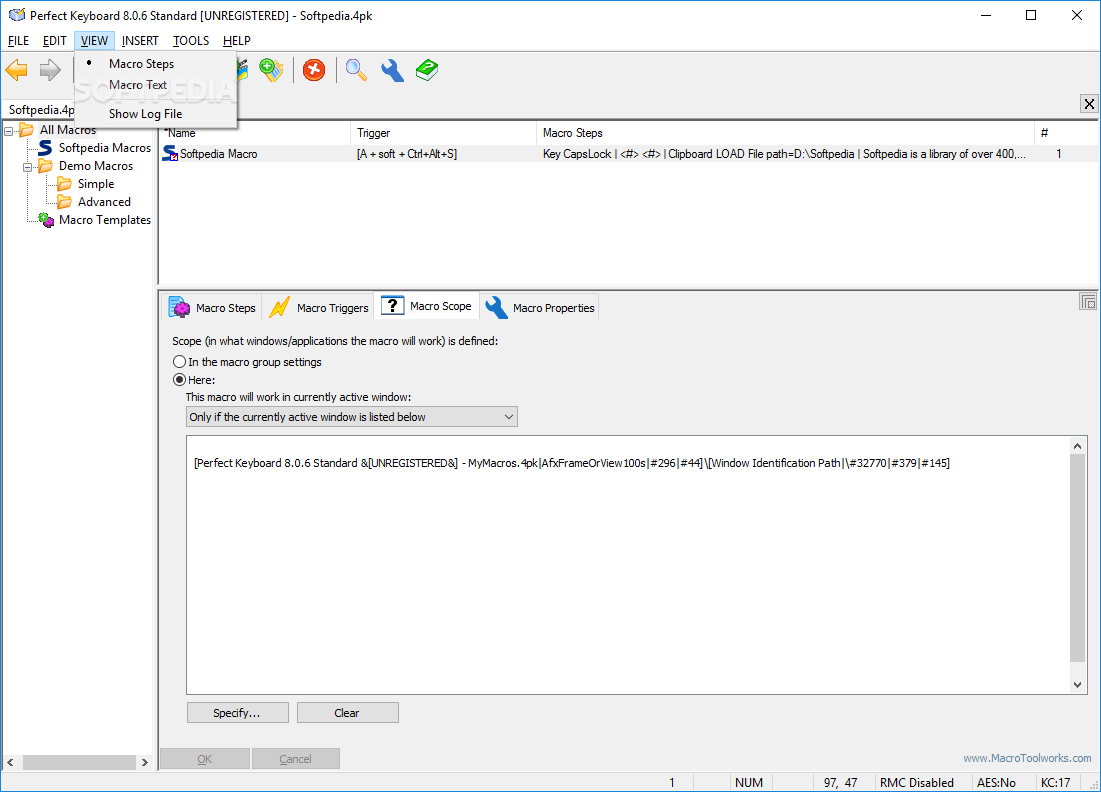Click the green plus add macro icon
Viewport: 1101px width, 792px height.
pos(271,70)
